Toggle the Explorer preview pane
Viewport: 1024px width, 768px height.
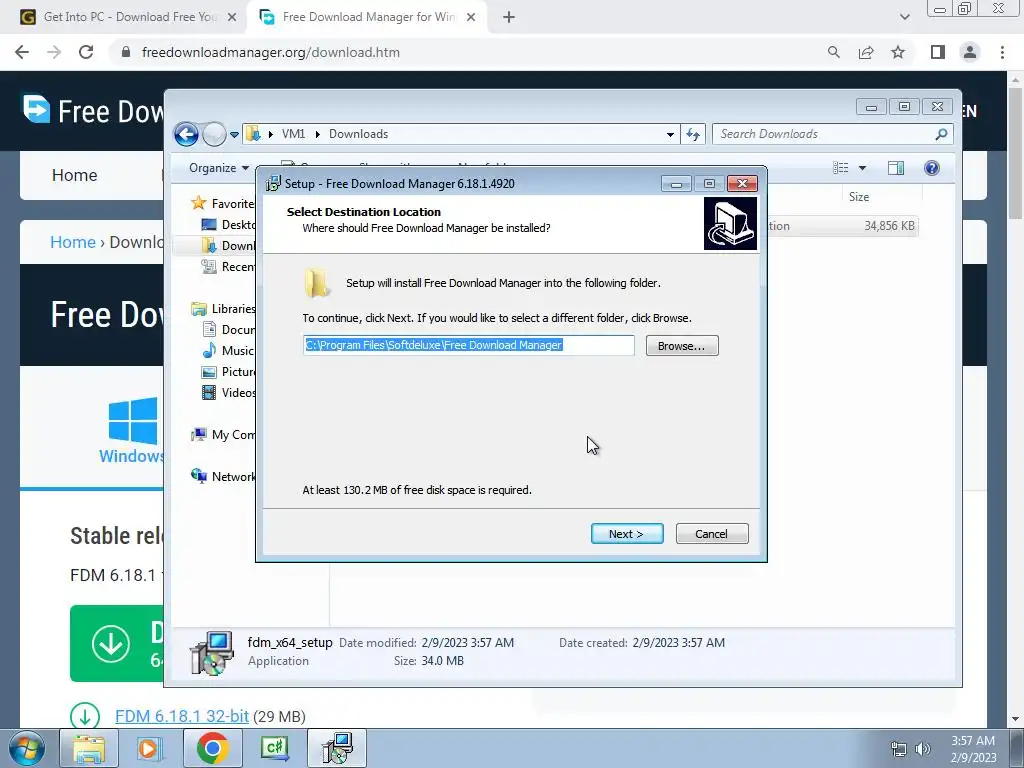[x=896, y=168]
